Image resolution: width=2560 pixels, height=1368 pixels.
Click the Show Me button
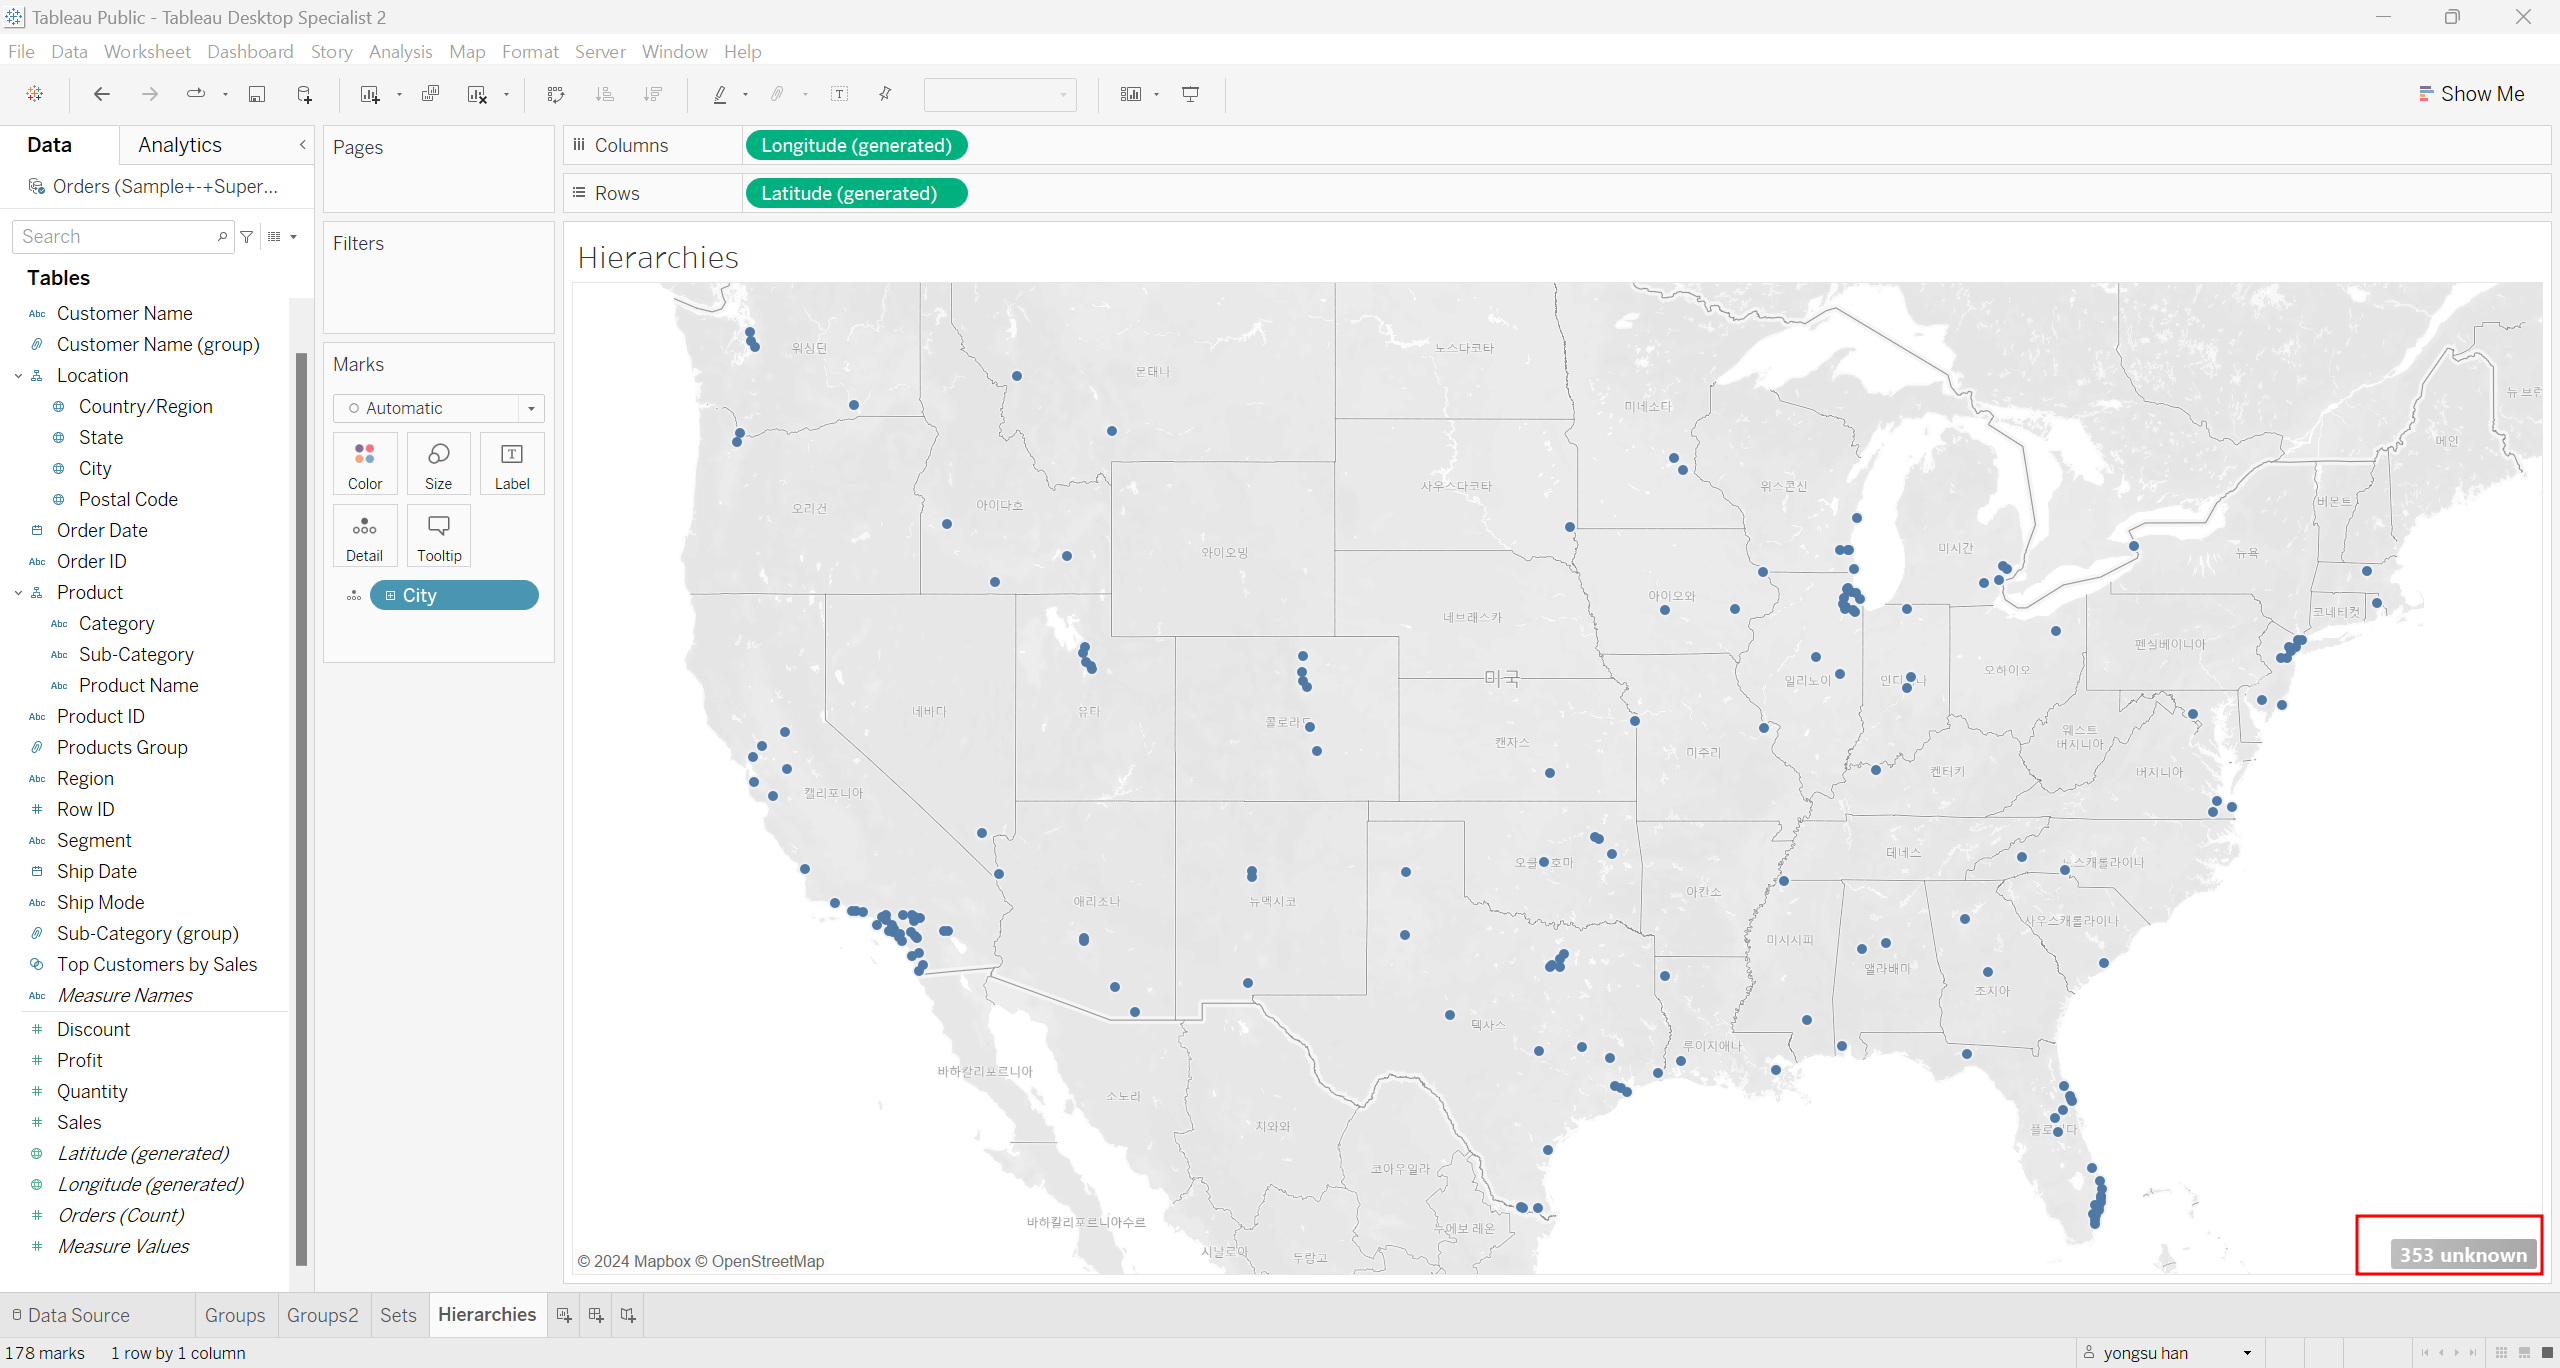click(x=2471, y=94)
